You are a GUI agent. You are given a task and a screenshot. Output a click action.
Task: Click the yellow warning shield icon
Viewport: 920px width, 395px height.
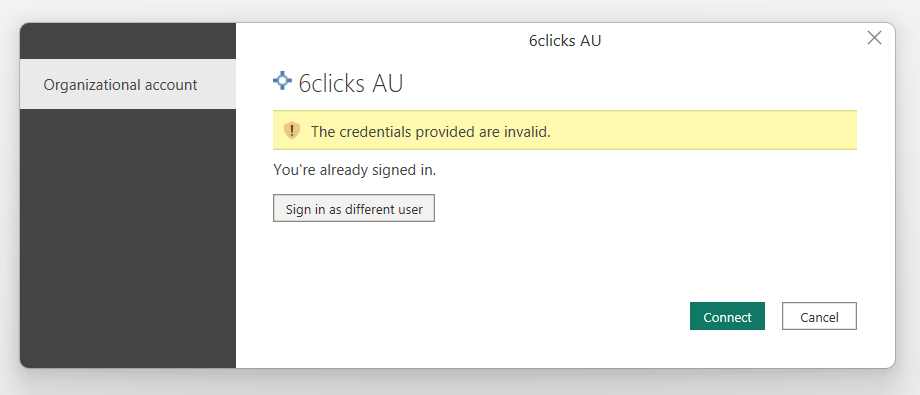(292, 130)
